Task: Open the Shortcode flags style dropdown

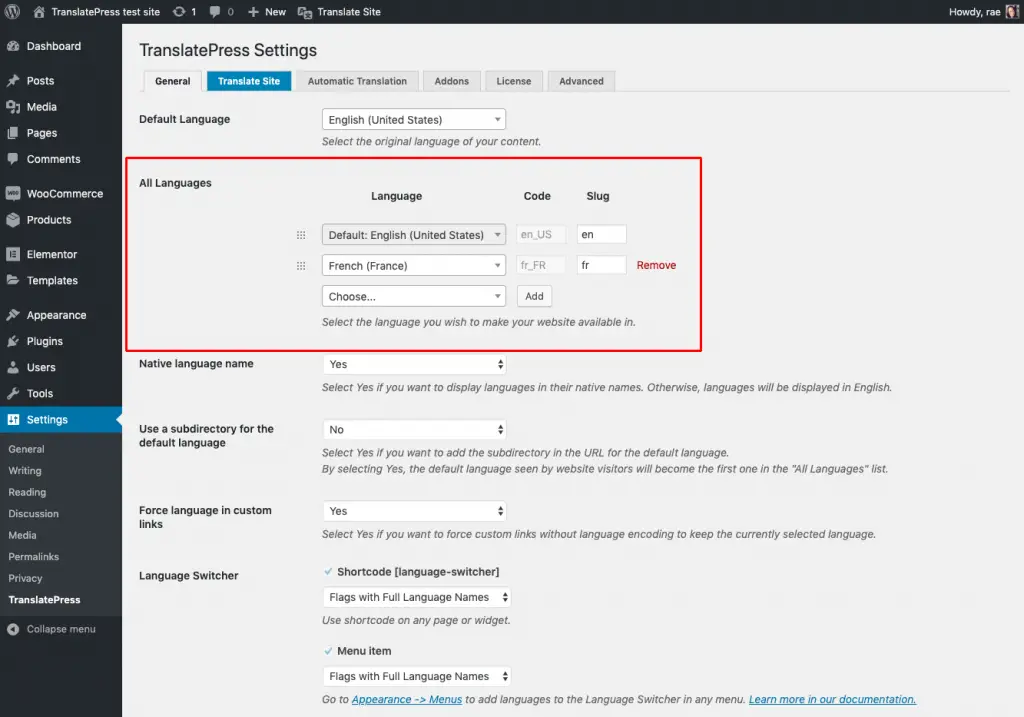Action: (417, 598)
